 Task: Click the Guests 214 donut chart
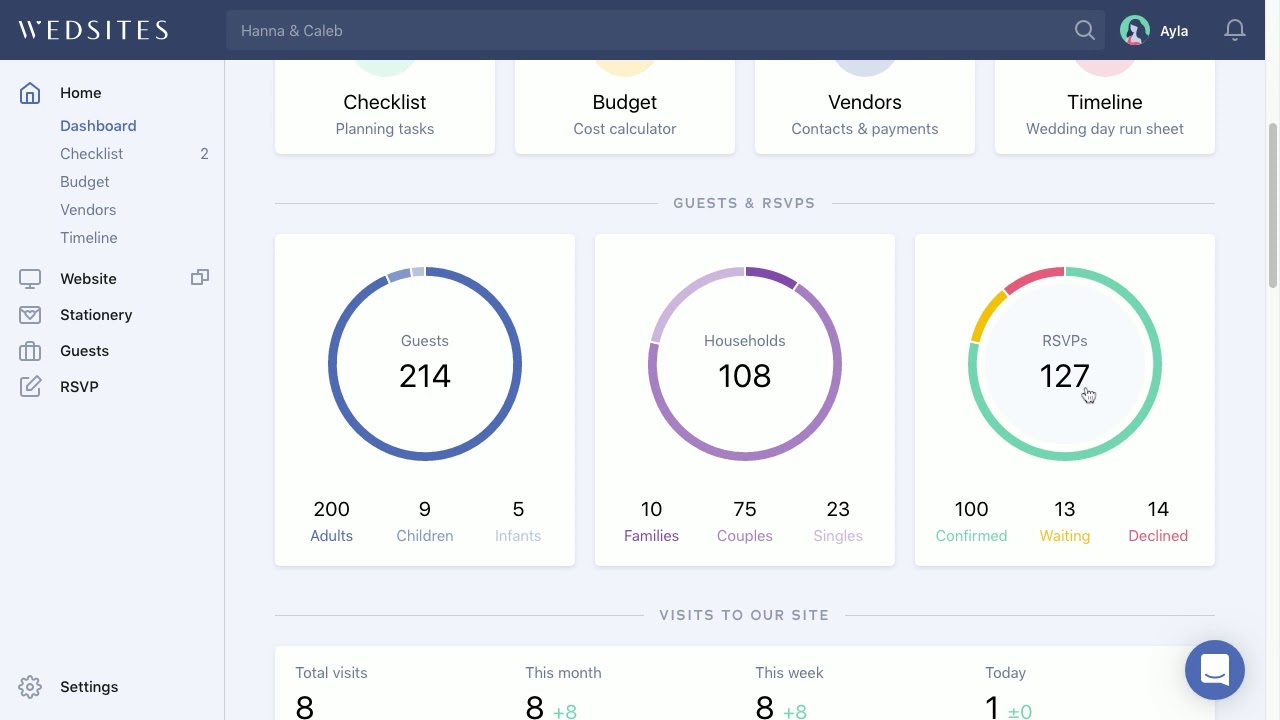[425, 364]
